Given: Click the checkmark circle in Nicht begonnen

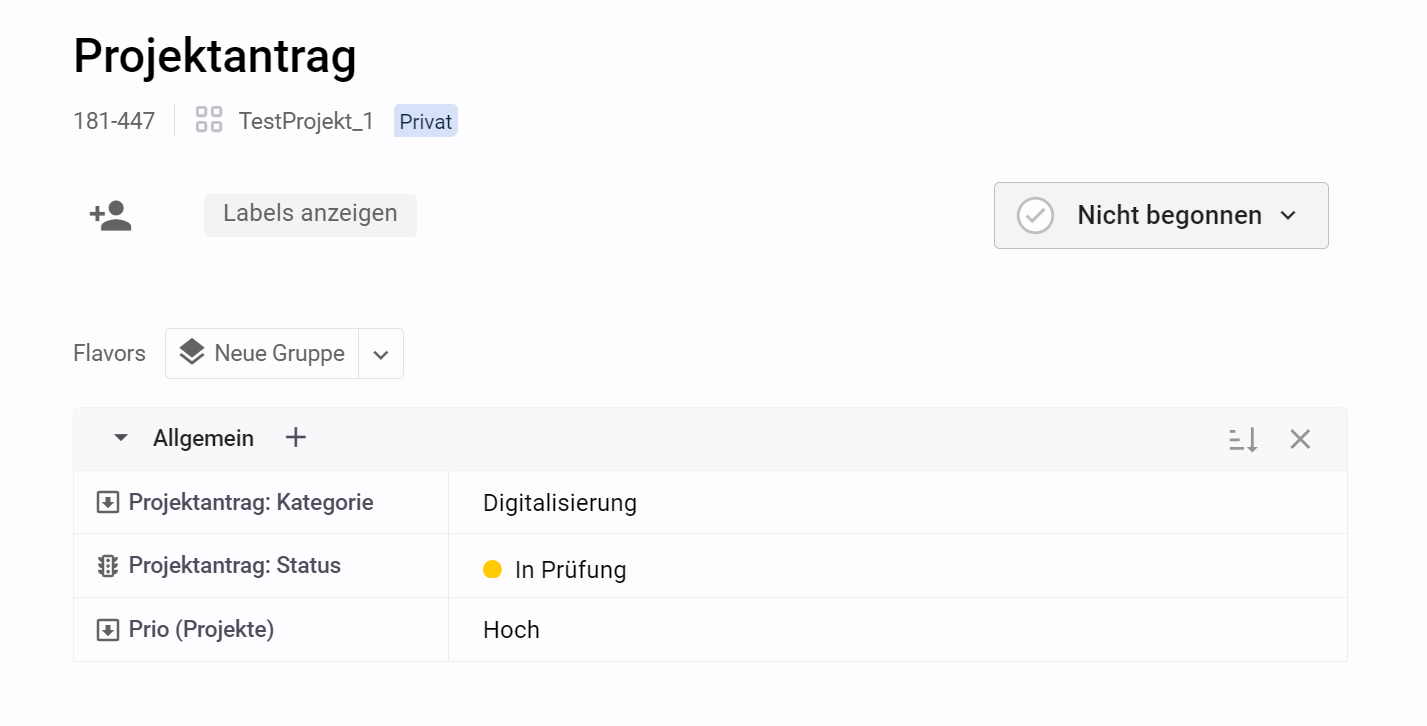Looking at the screenshot, I should pos(1035,215).
